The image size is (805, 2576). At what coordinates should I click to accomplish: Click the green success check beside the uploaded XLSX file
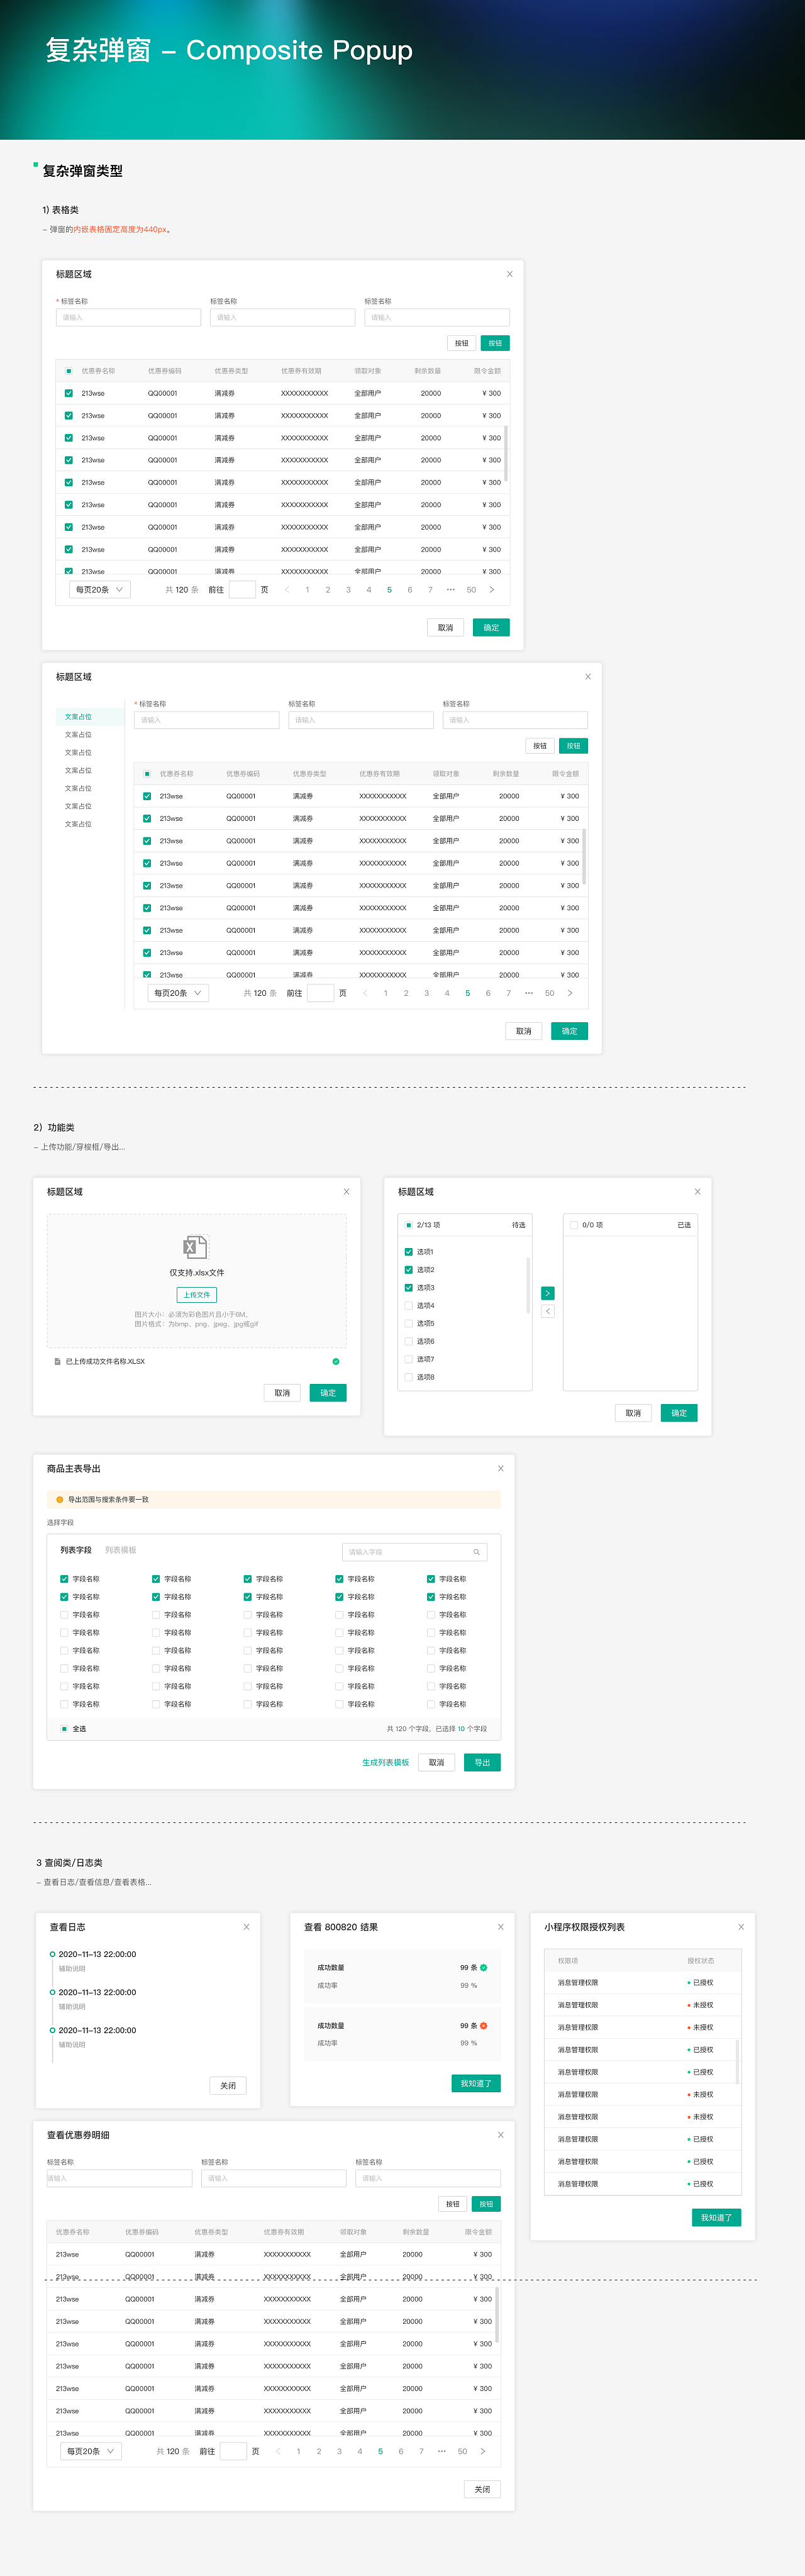[x=336, y=1361]
